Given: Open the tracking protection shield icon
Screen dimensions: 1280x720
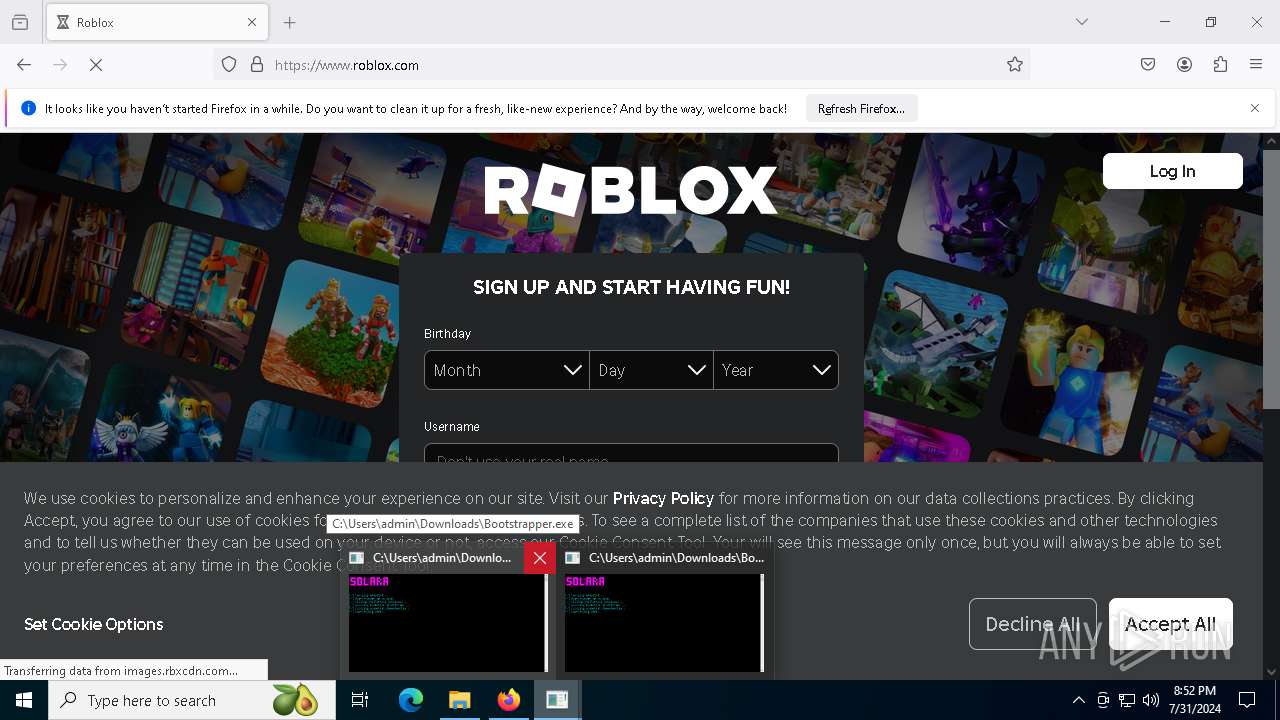Looking at the screenshot, I should tap(229, 65).
